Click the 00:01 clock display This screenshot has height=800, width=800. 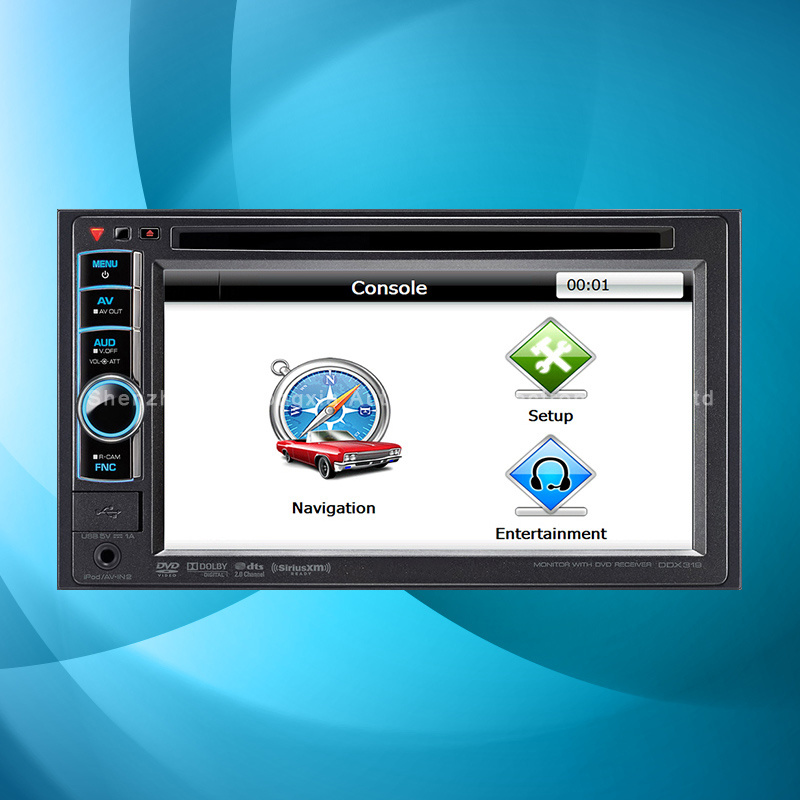(x=619, y=285)
